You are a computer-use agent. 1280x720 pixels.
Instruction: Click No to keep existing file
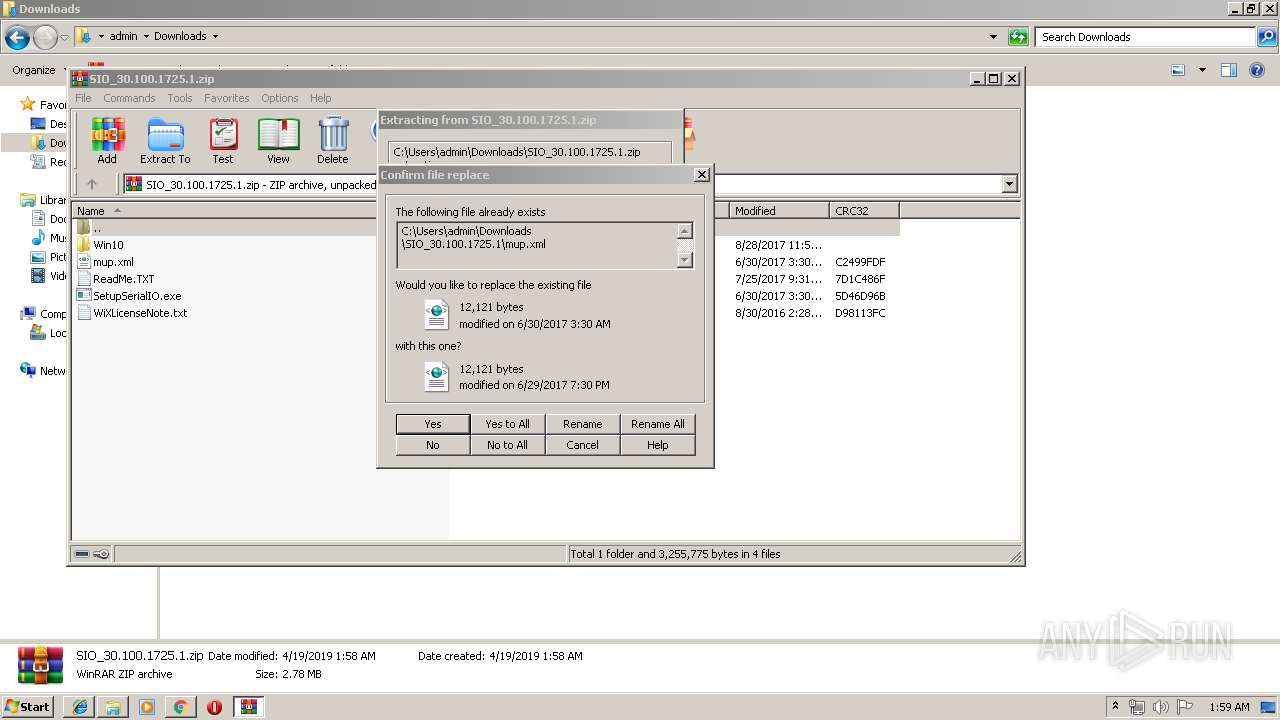click(x=433, y=445)
